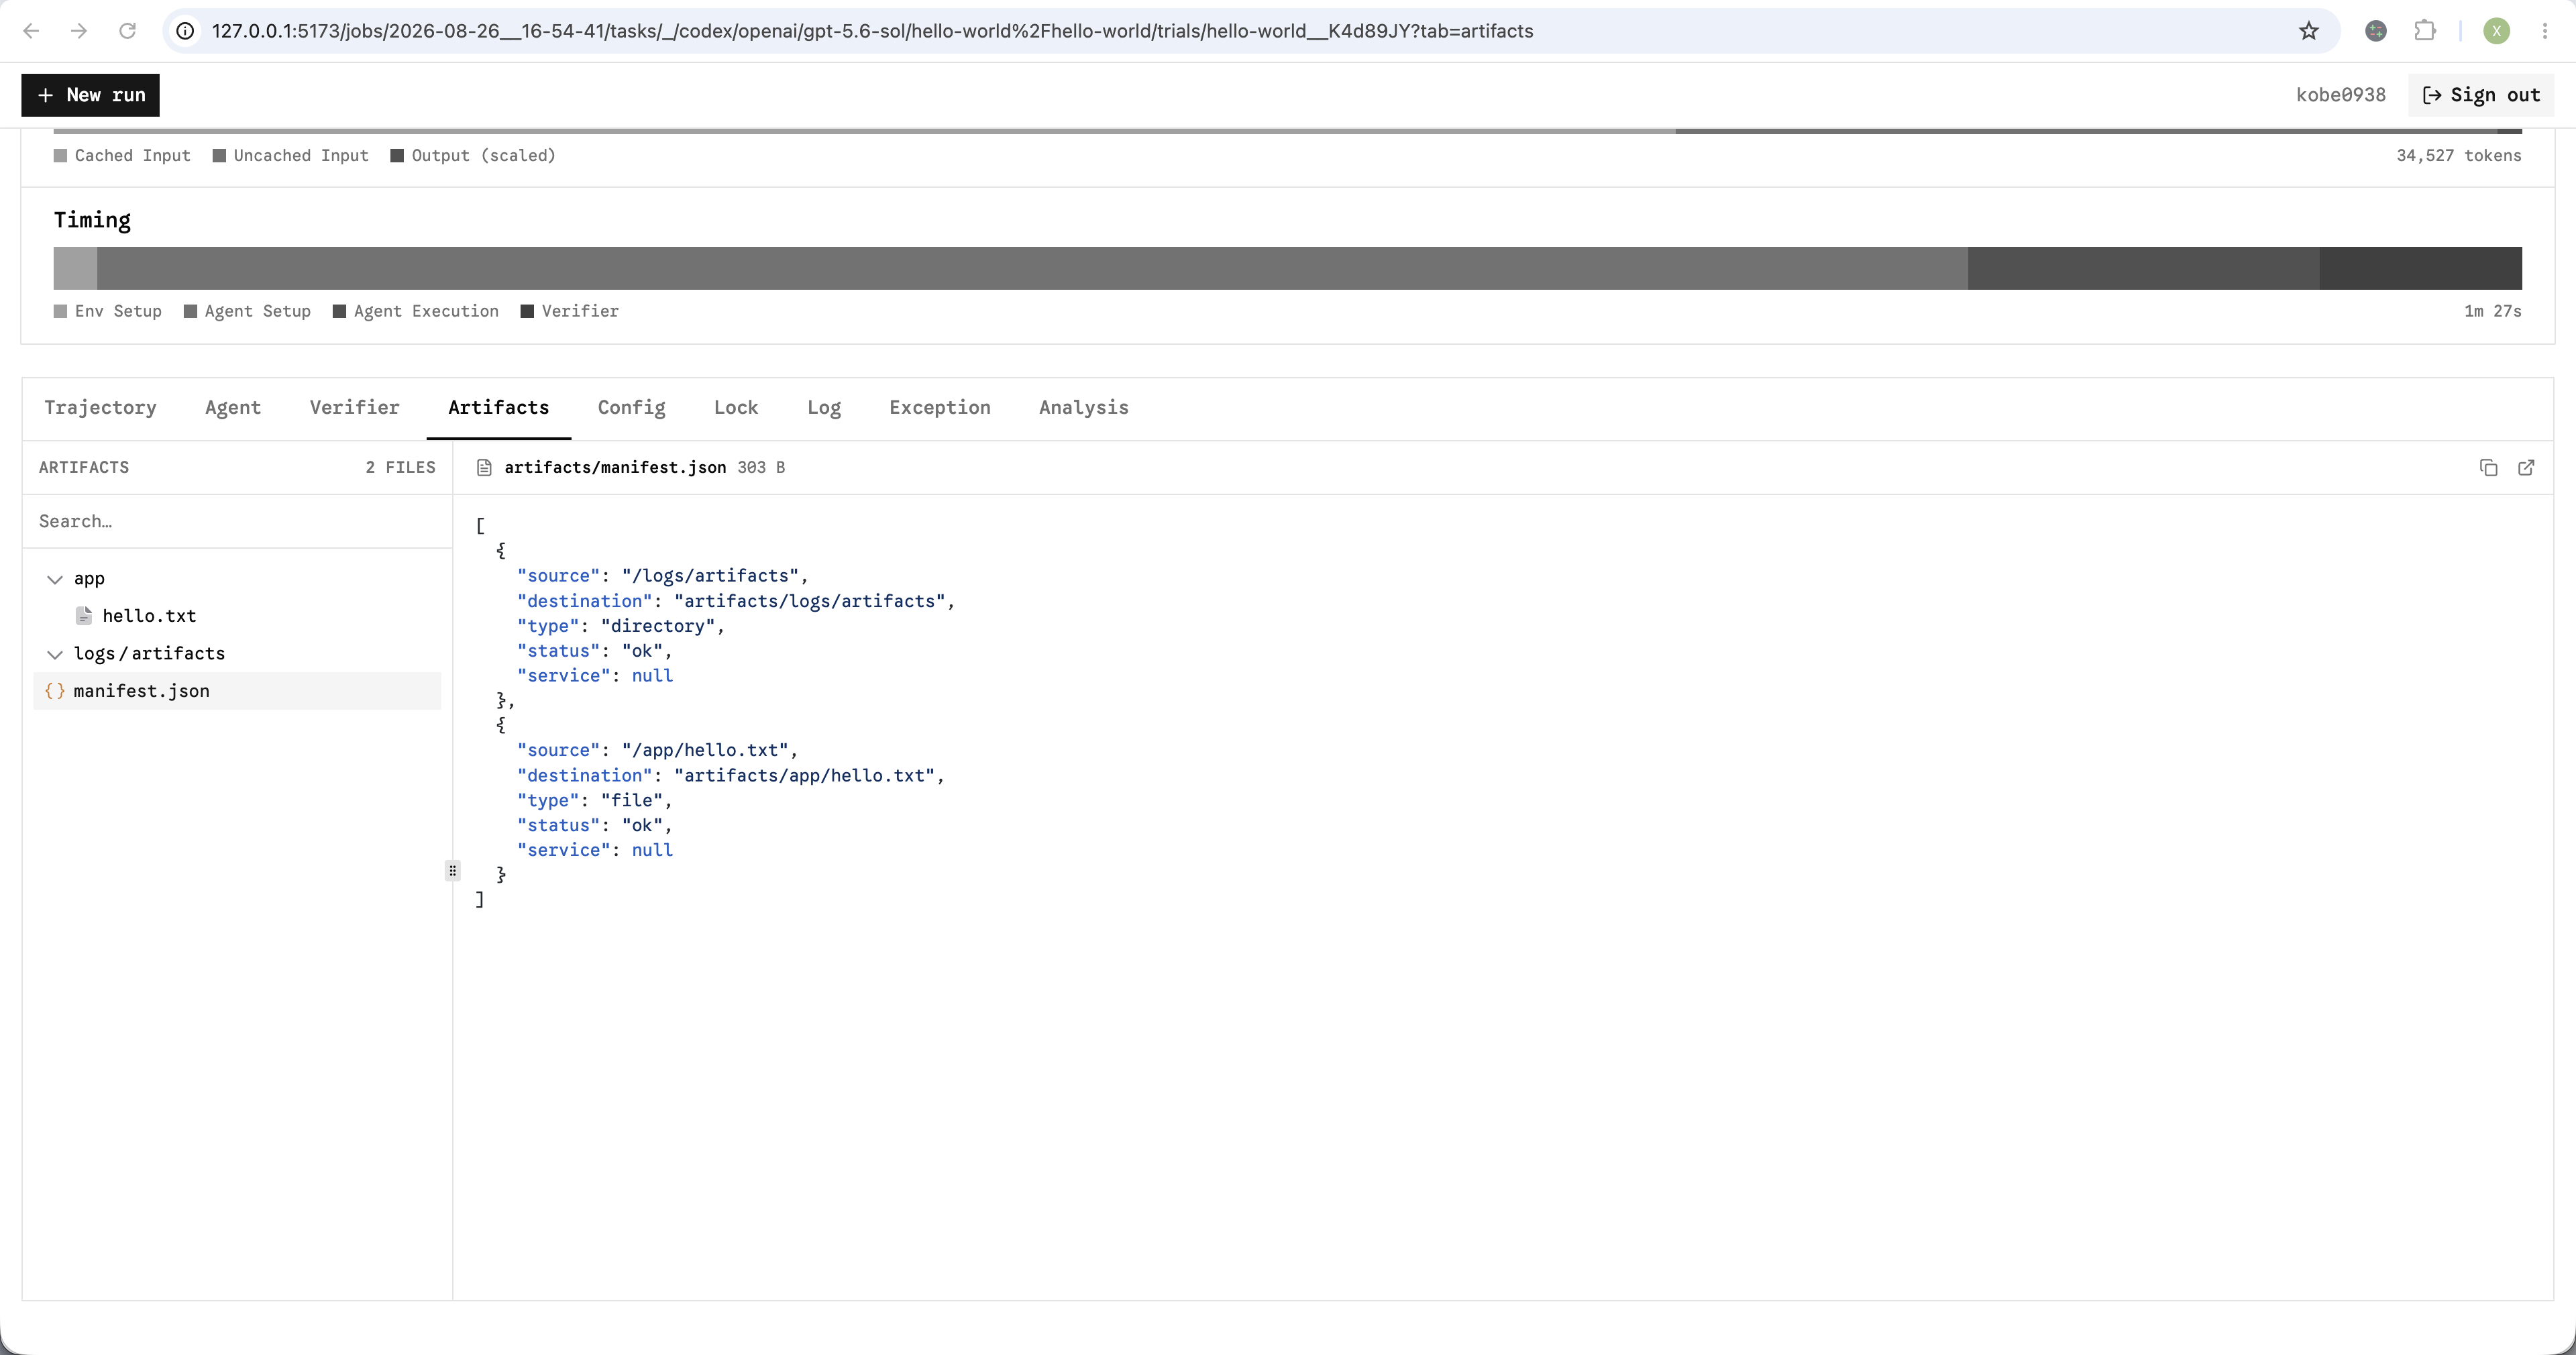
Task: Click the 2 FILES count label
Action: click(x=400, y=468)
